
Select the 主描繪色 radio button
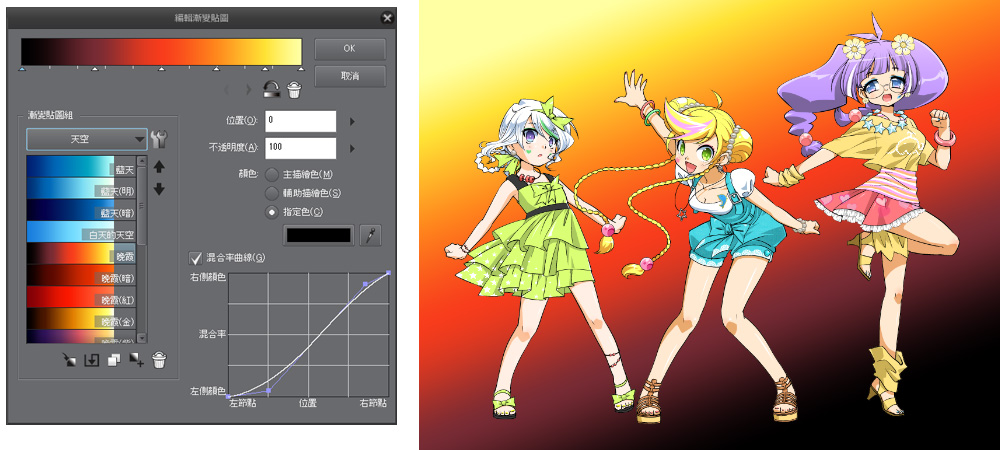(271, 175)
